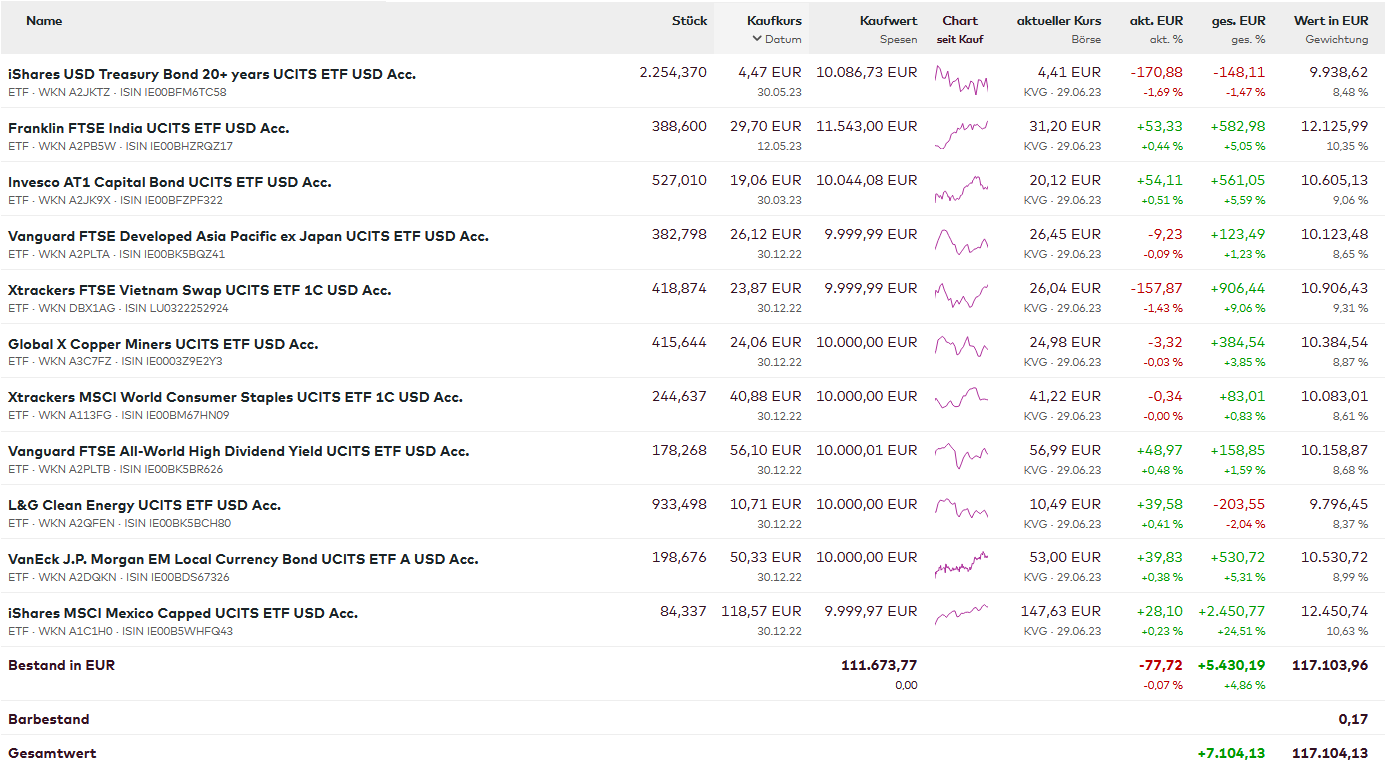Click the Datum sort chevron in header

758,40
